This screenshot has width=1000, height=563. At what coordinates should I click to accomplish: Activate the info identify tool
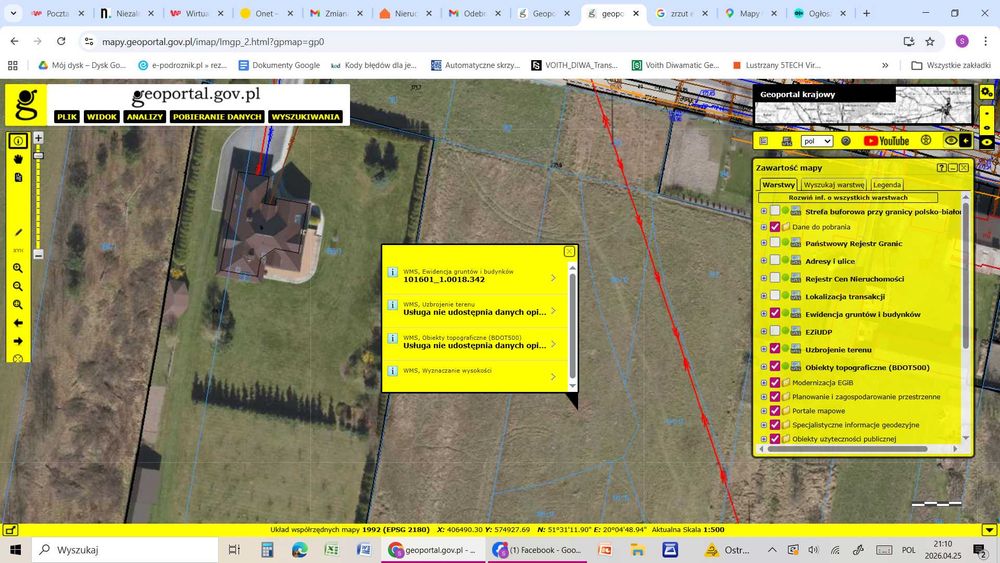(18, 141)
